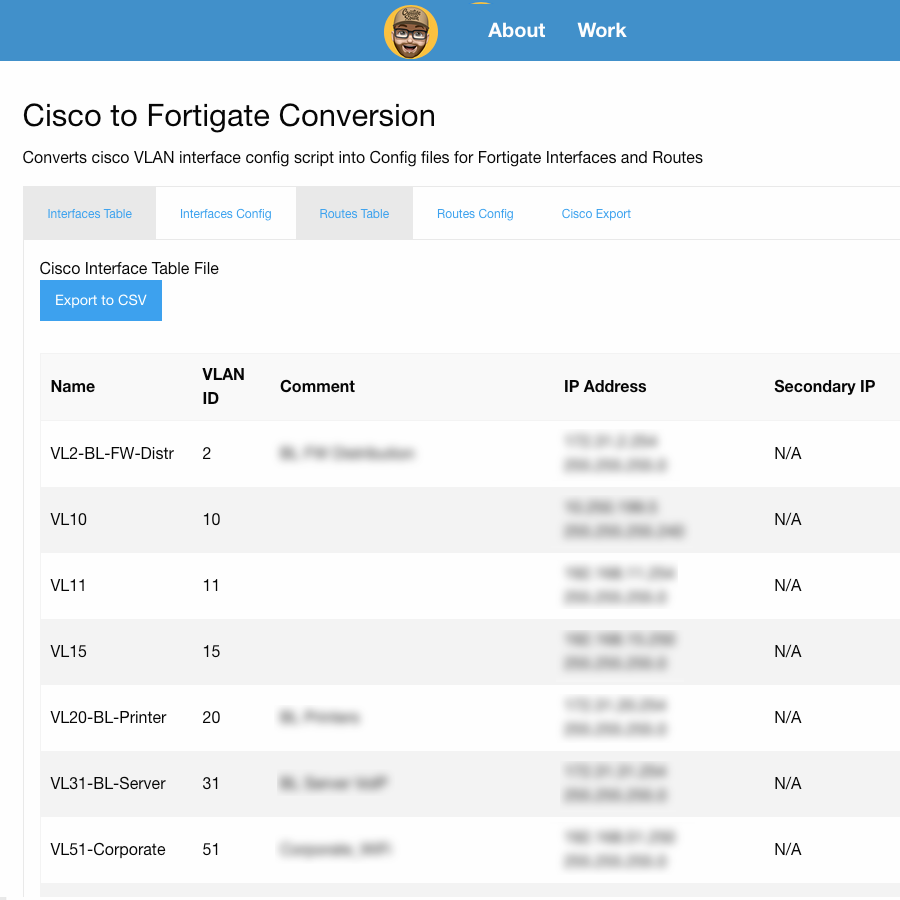Click the VL20-BL-Printer name cell

(108, 717)
